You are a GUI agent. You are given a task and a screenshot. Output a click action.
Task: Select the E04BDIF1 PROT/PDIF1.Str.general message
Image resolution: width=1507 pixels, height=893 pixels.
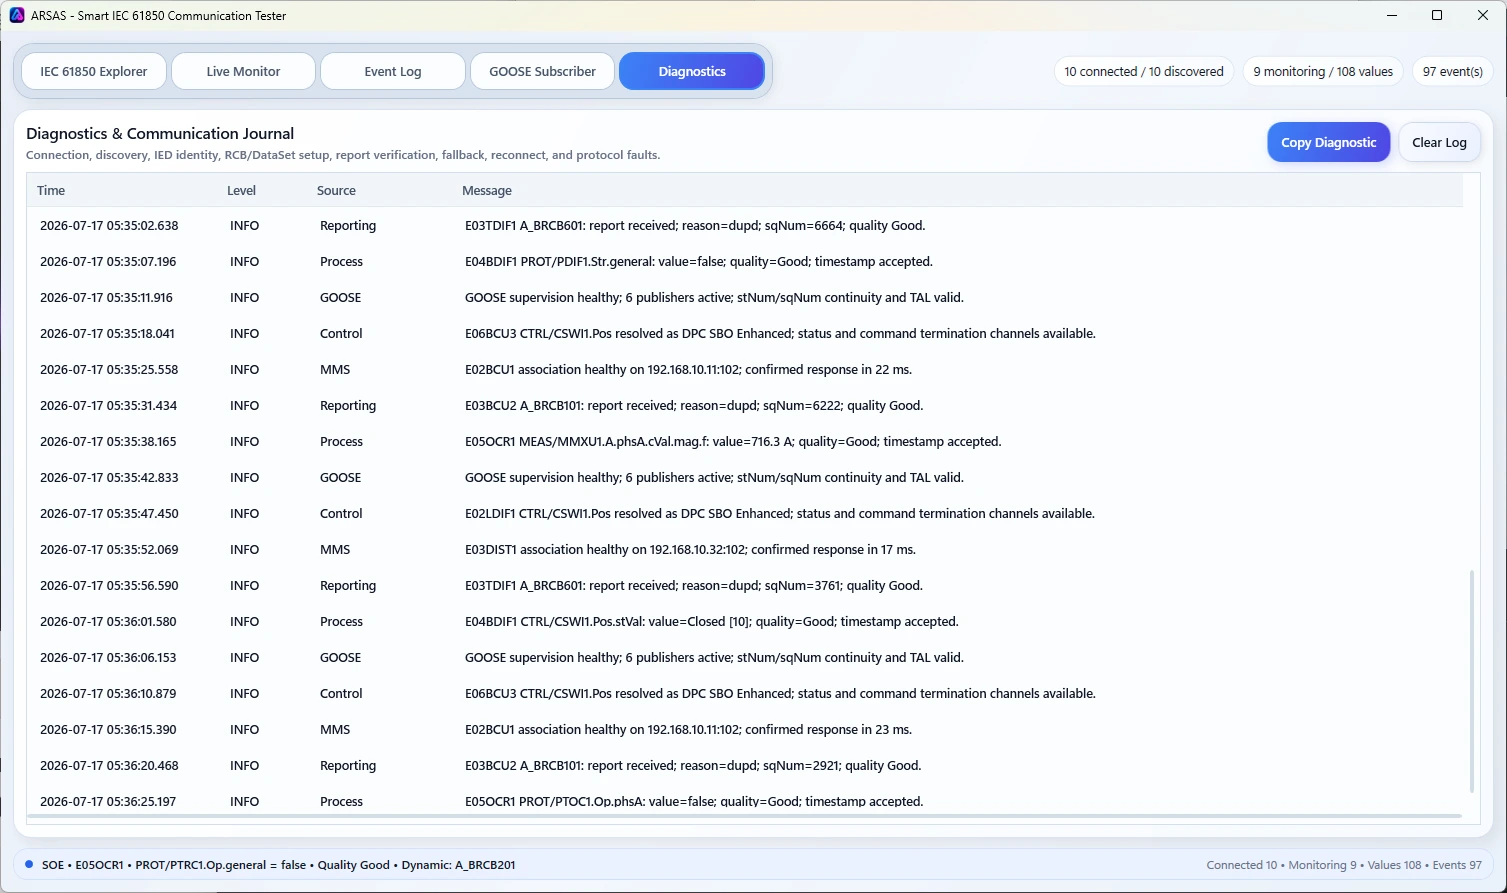[x=698, y=262]
